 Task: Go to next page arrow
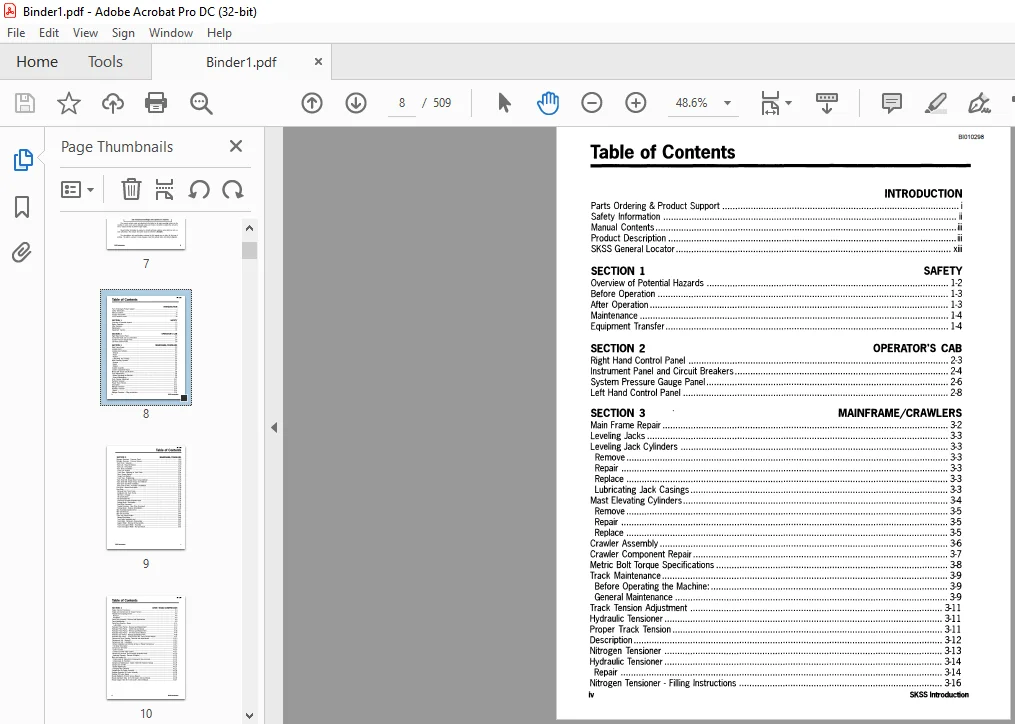[356, 103]
